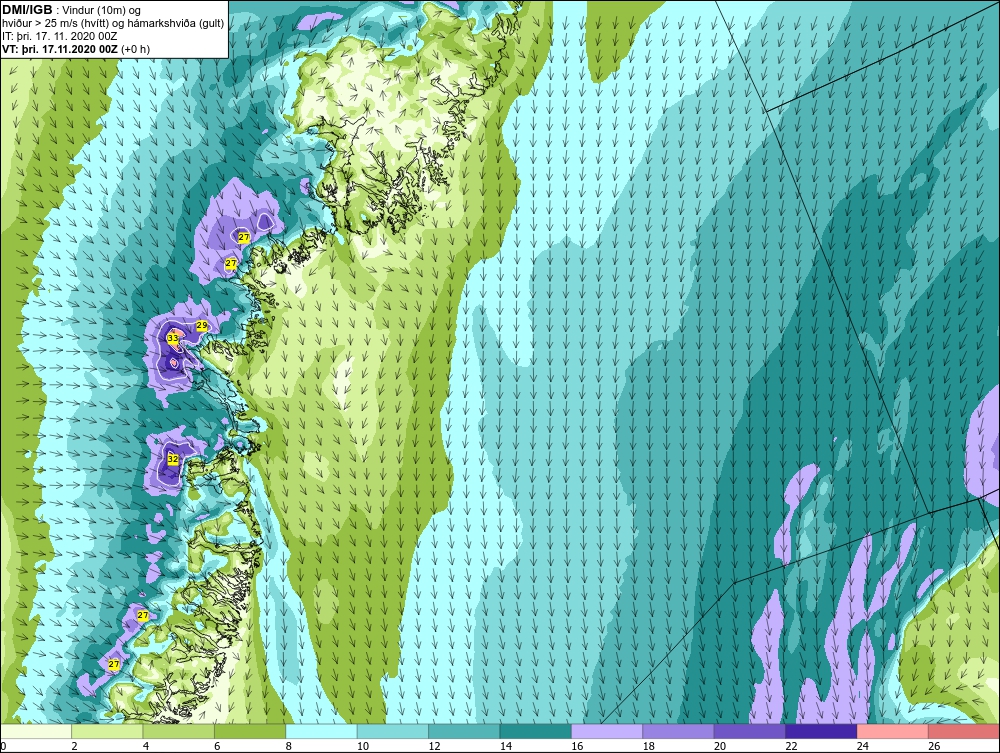Click the southernmost yellow 27 gust label
Image resolution: width=1000 pixels, height=753 pixels.
point(114,664)
